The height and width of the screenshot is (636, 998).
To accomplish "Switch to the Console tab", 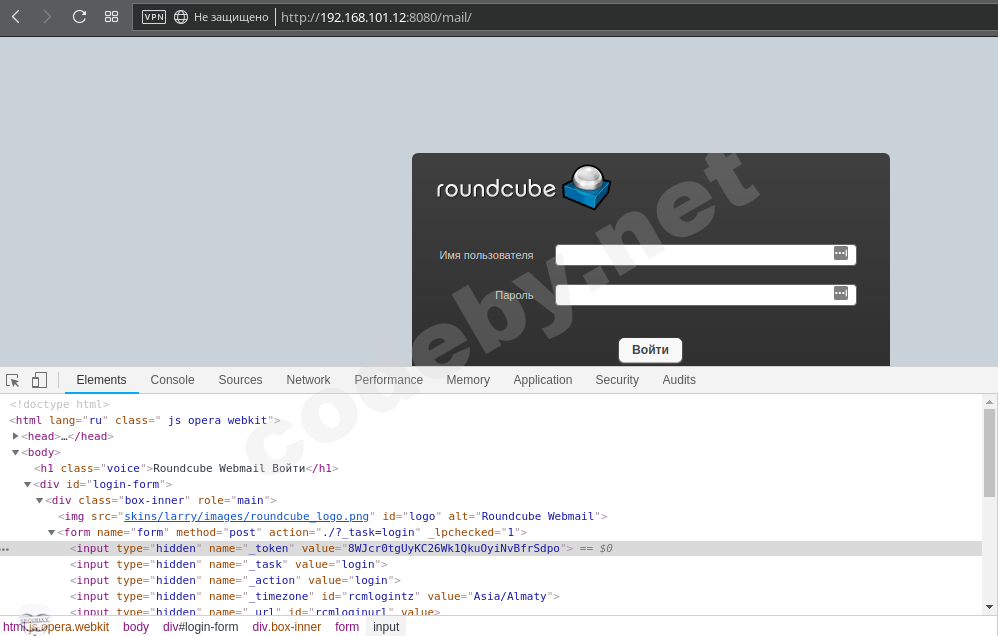I will tap(172, 380).
